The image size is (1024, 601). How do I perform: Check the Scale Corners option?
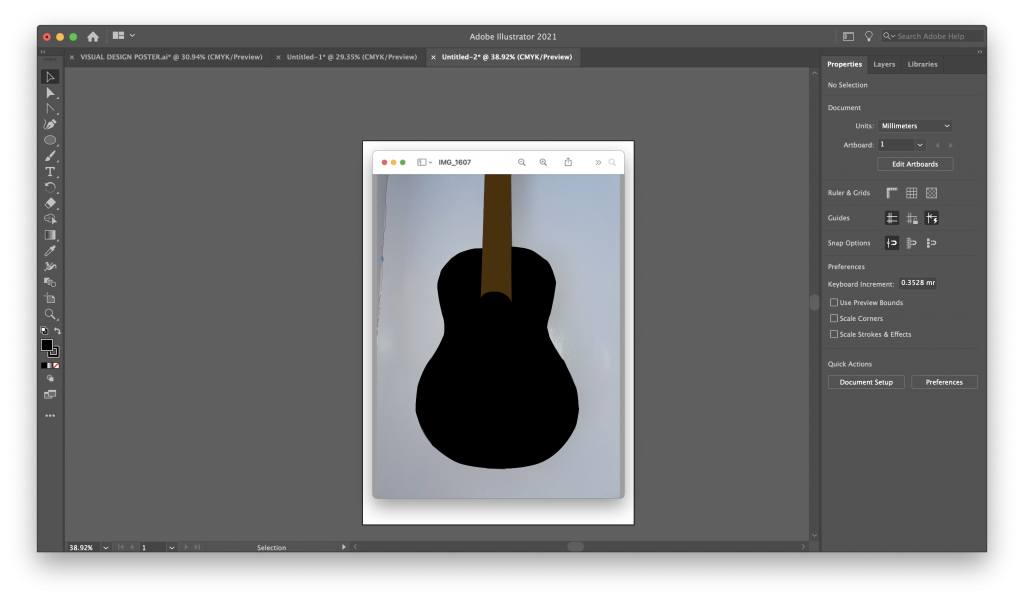[x=834, y=318]
